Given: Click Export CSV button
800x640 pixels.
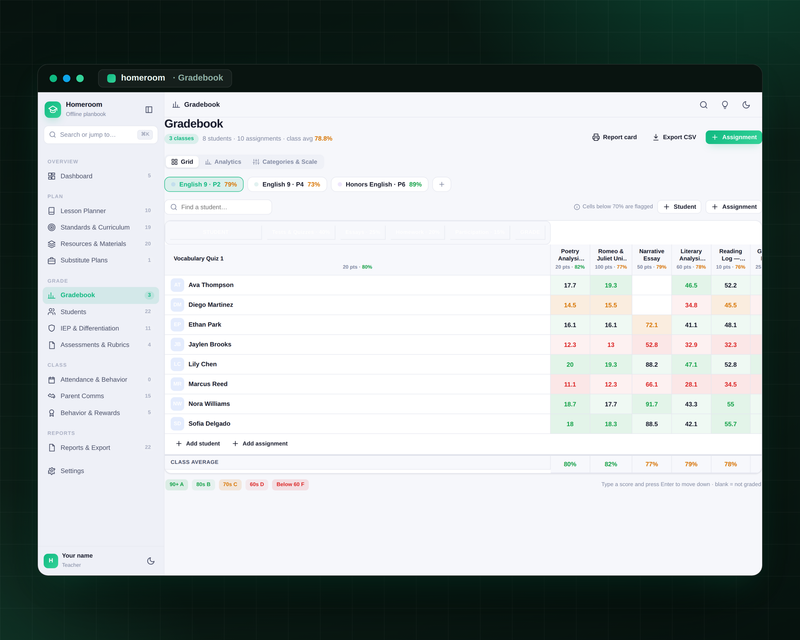Looking at the screenshot, I should (x=674, y=137).
